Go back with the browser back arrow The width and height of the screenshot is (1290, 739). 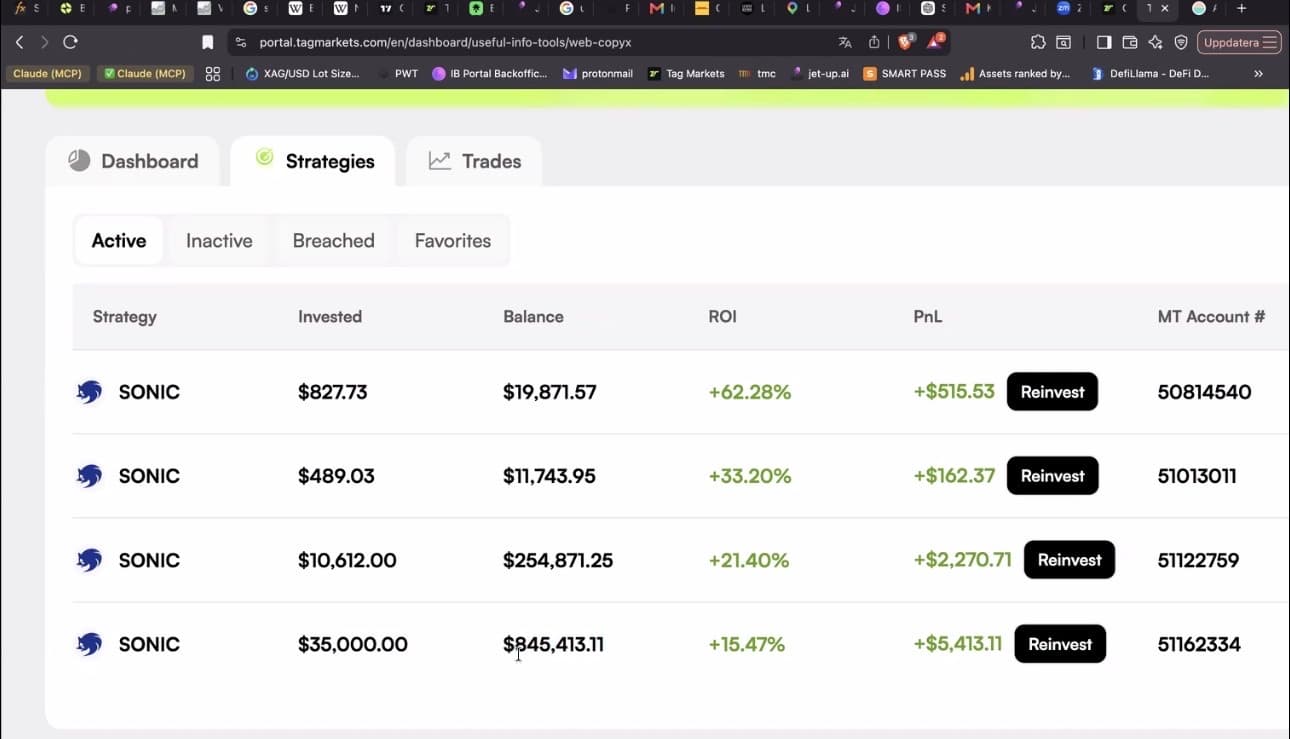click(19, 42)
